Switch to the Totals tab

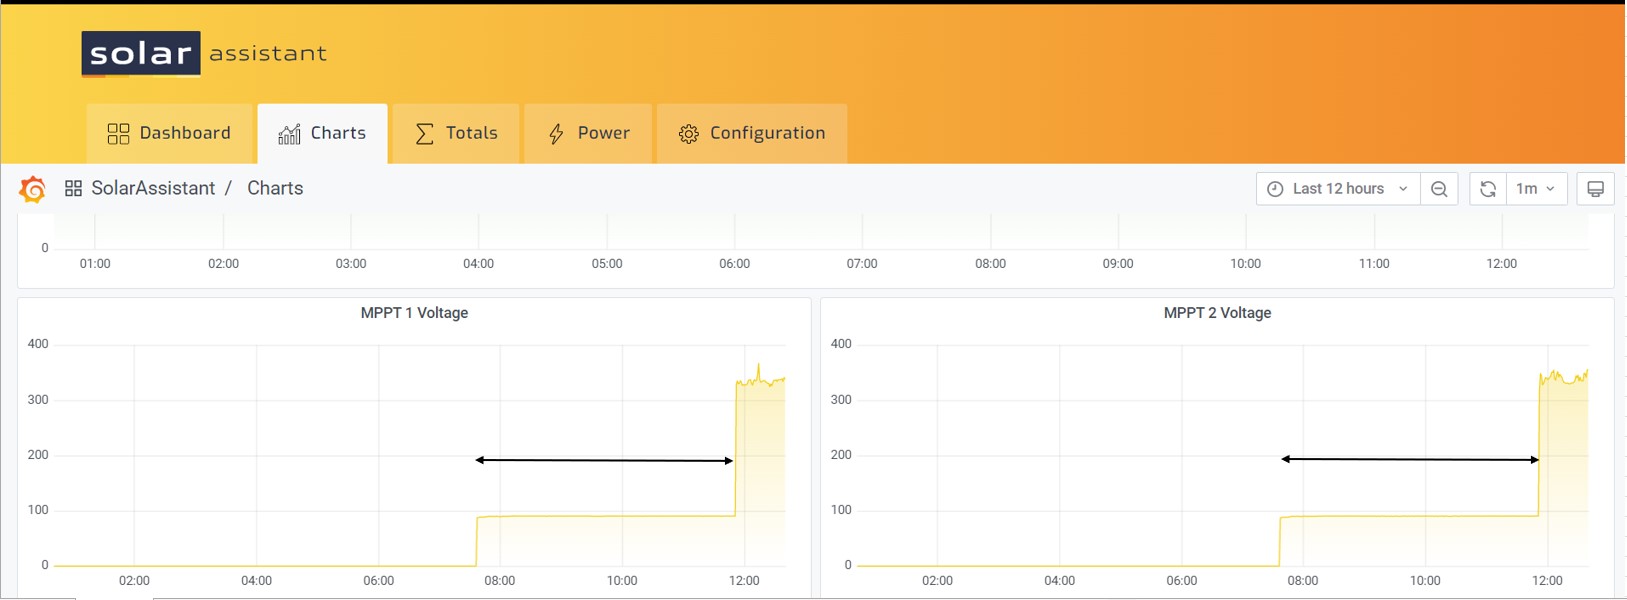click(x=456, y=133)
